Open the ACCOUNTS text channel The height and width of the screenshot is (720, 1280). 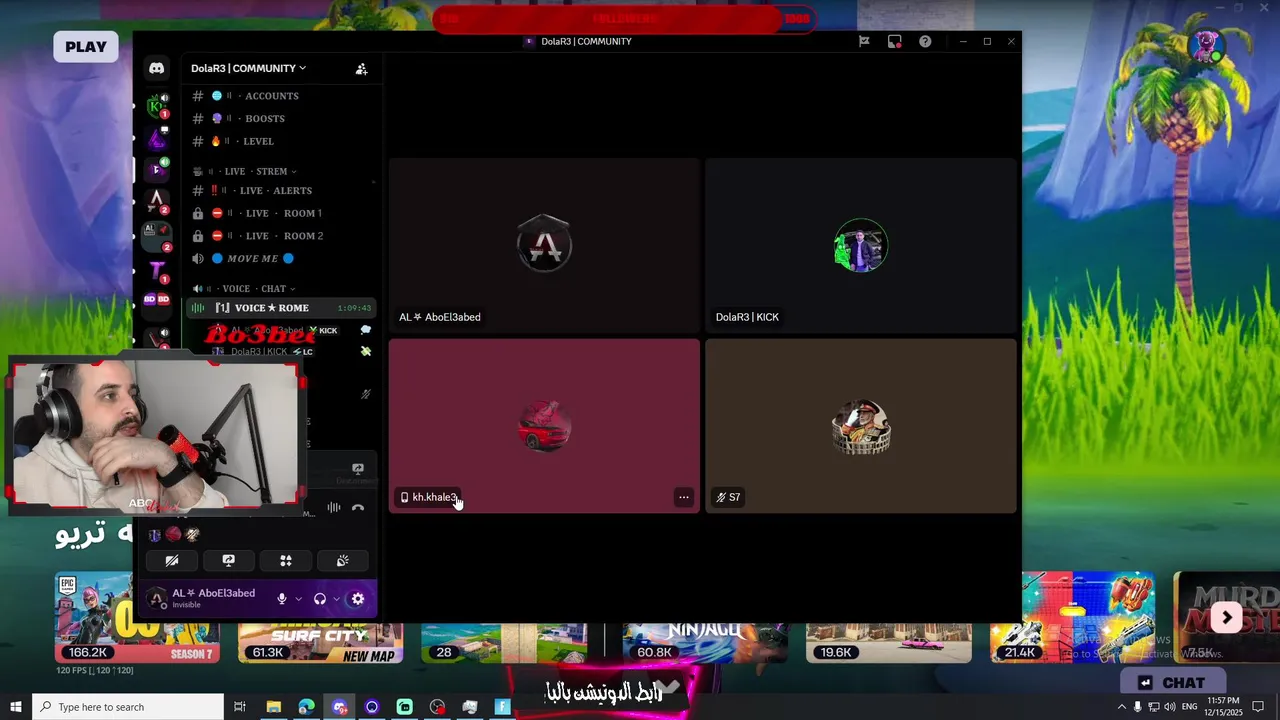[283, 96]
